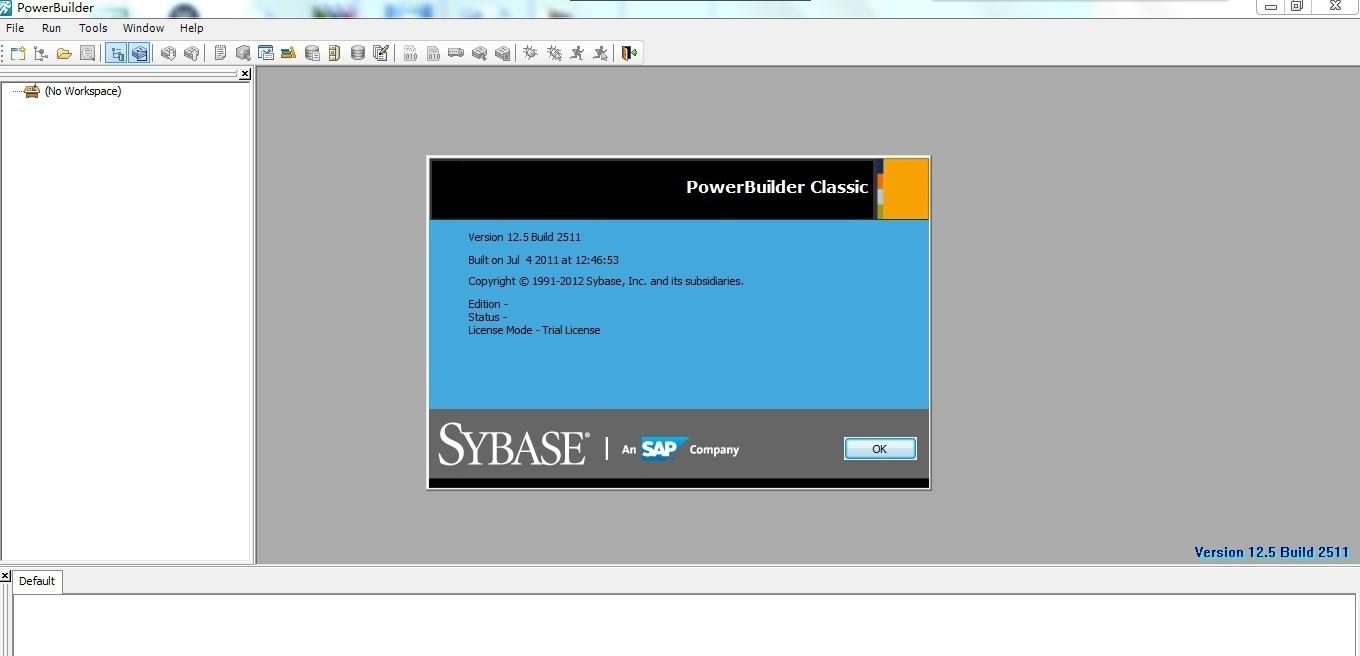Viewport: 1360px width, 656px height.
Task: Click the Full Build Workspace icon
Action: click(433, 53)
